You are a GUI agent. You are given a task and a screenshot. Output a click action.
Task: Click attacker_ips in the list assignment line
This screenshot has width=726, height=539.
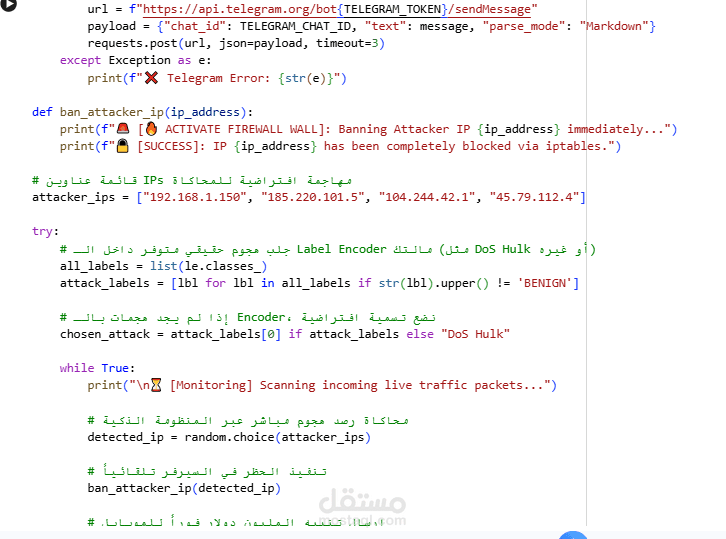pos(73,197)
